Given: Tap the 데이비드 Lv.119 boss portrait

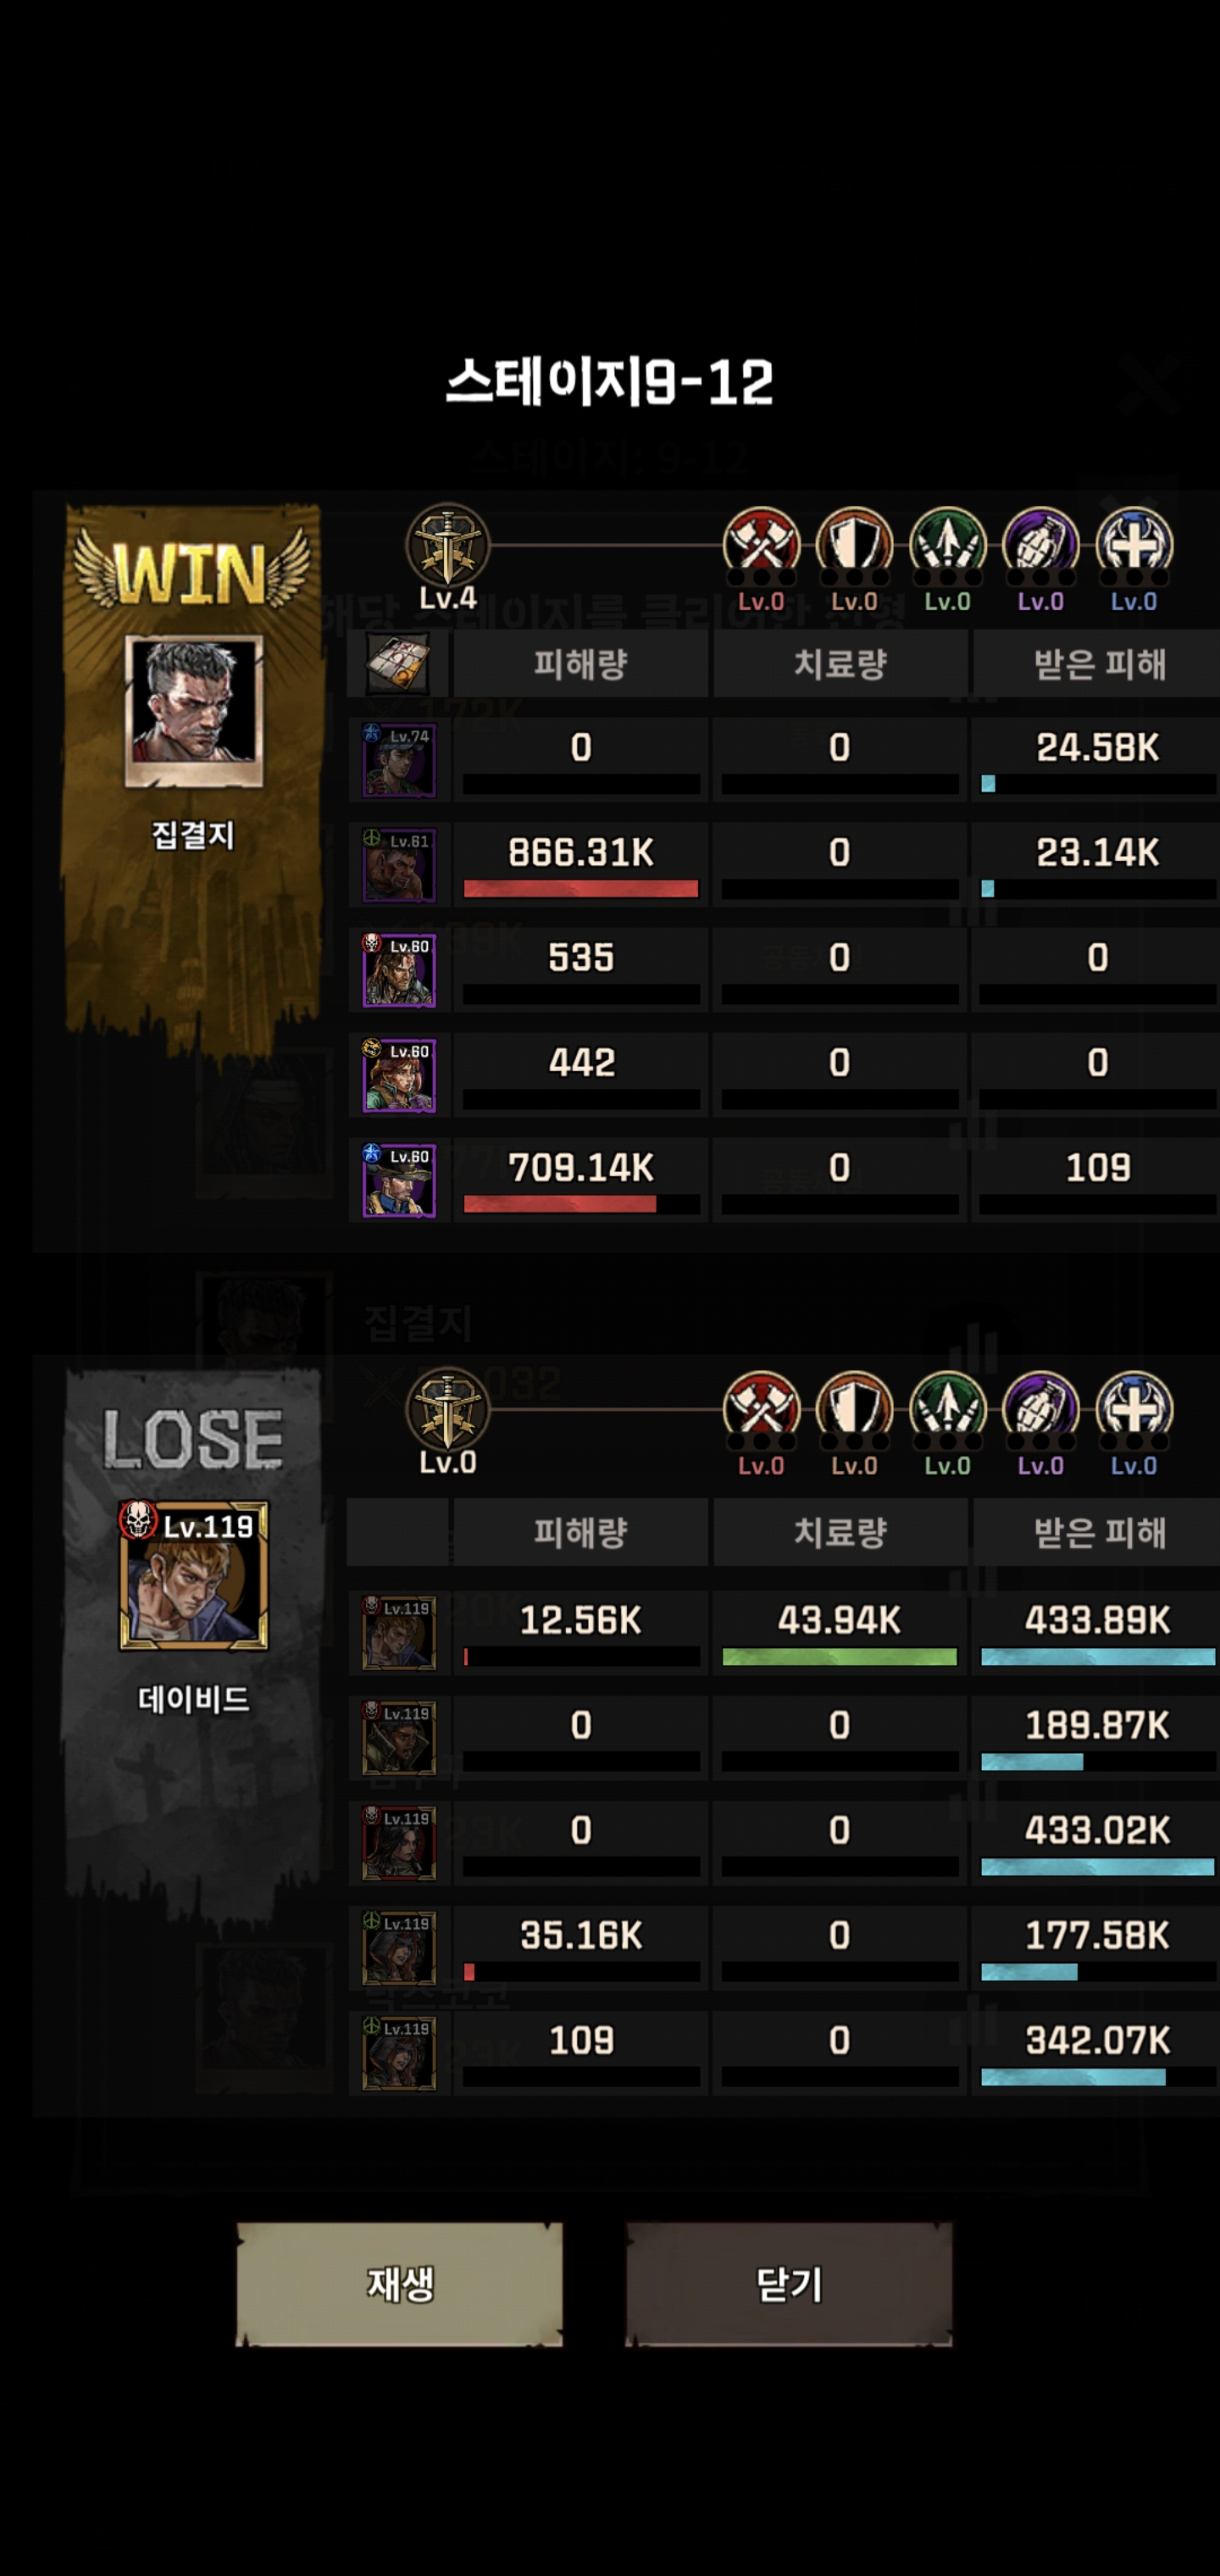Looking at the screenshot, I should coord(194,1575).
